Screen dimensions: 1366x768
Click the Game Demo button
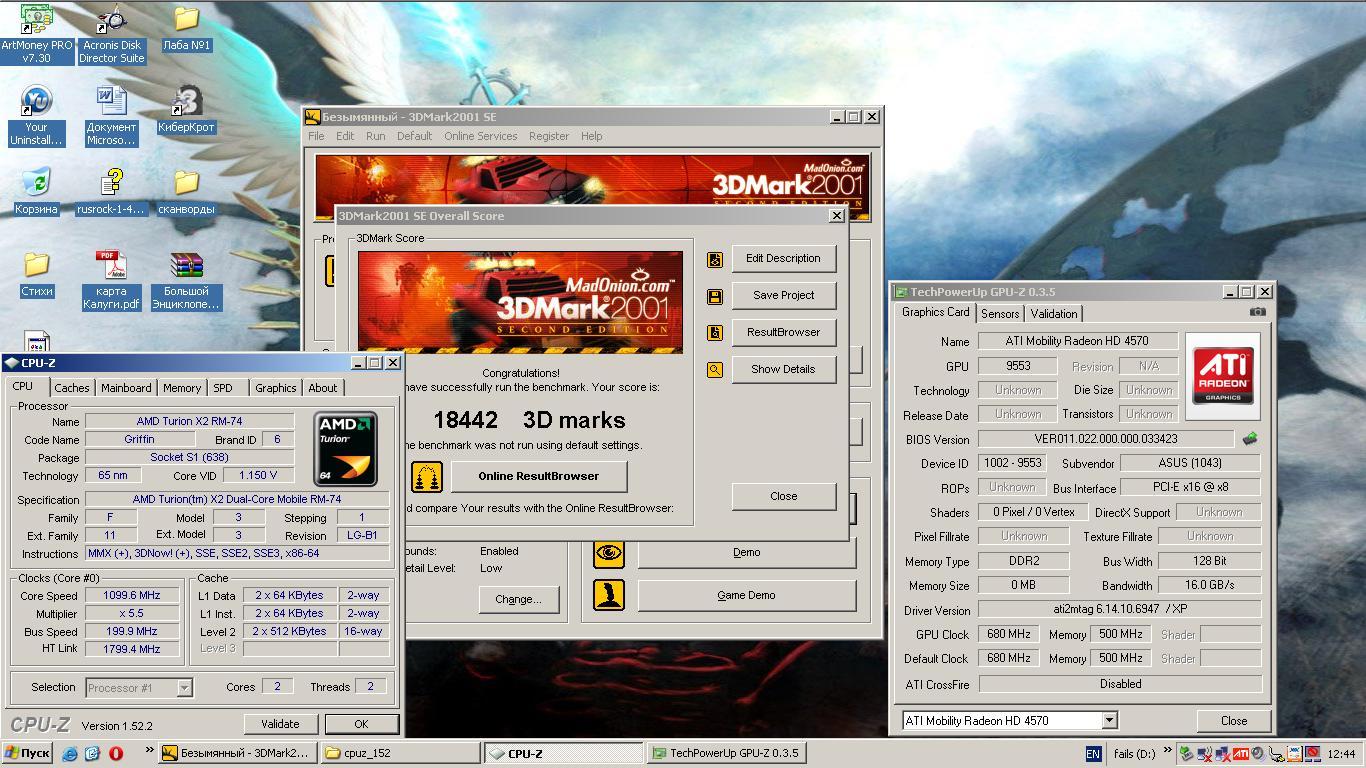[747, 595]
